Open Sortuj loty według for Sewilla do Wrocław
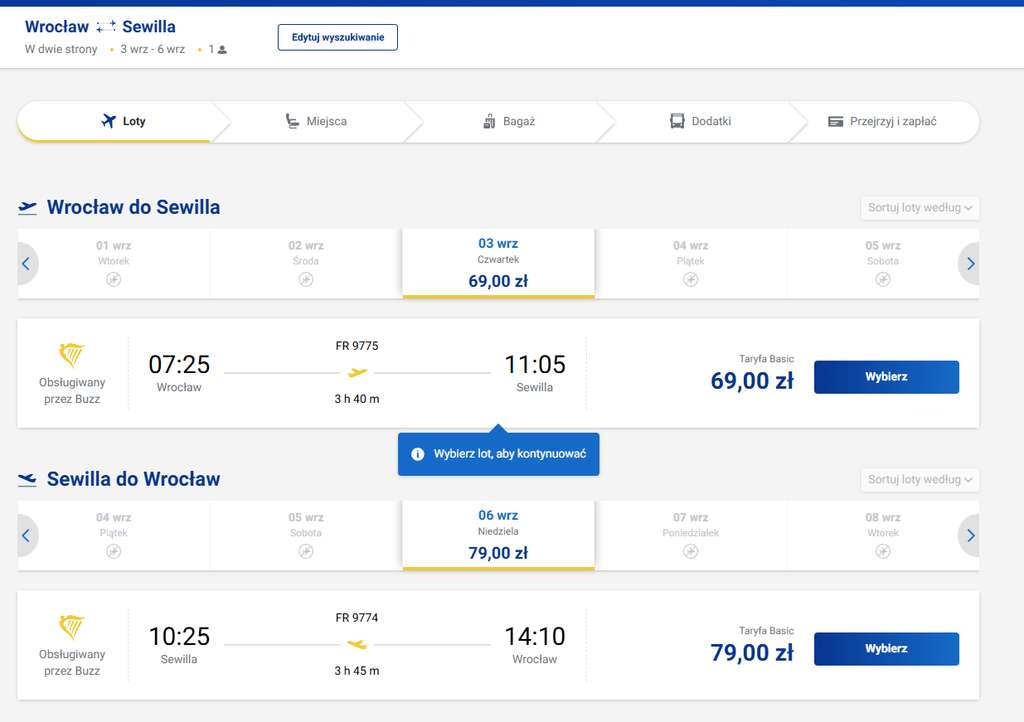The width and height of the screenshot is (1024, 722). pos(920,479)
